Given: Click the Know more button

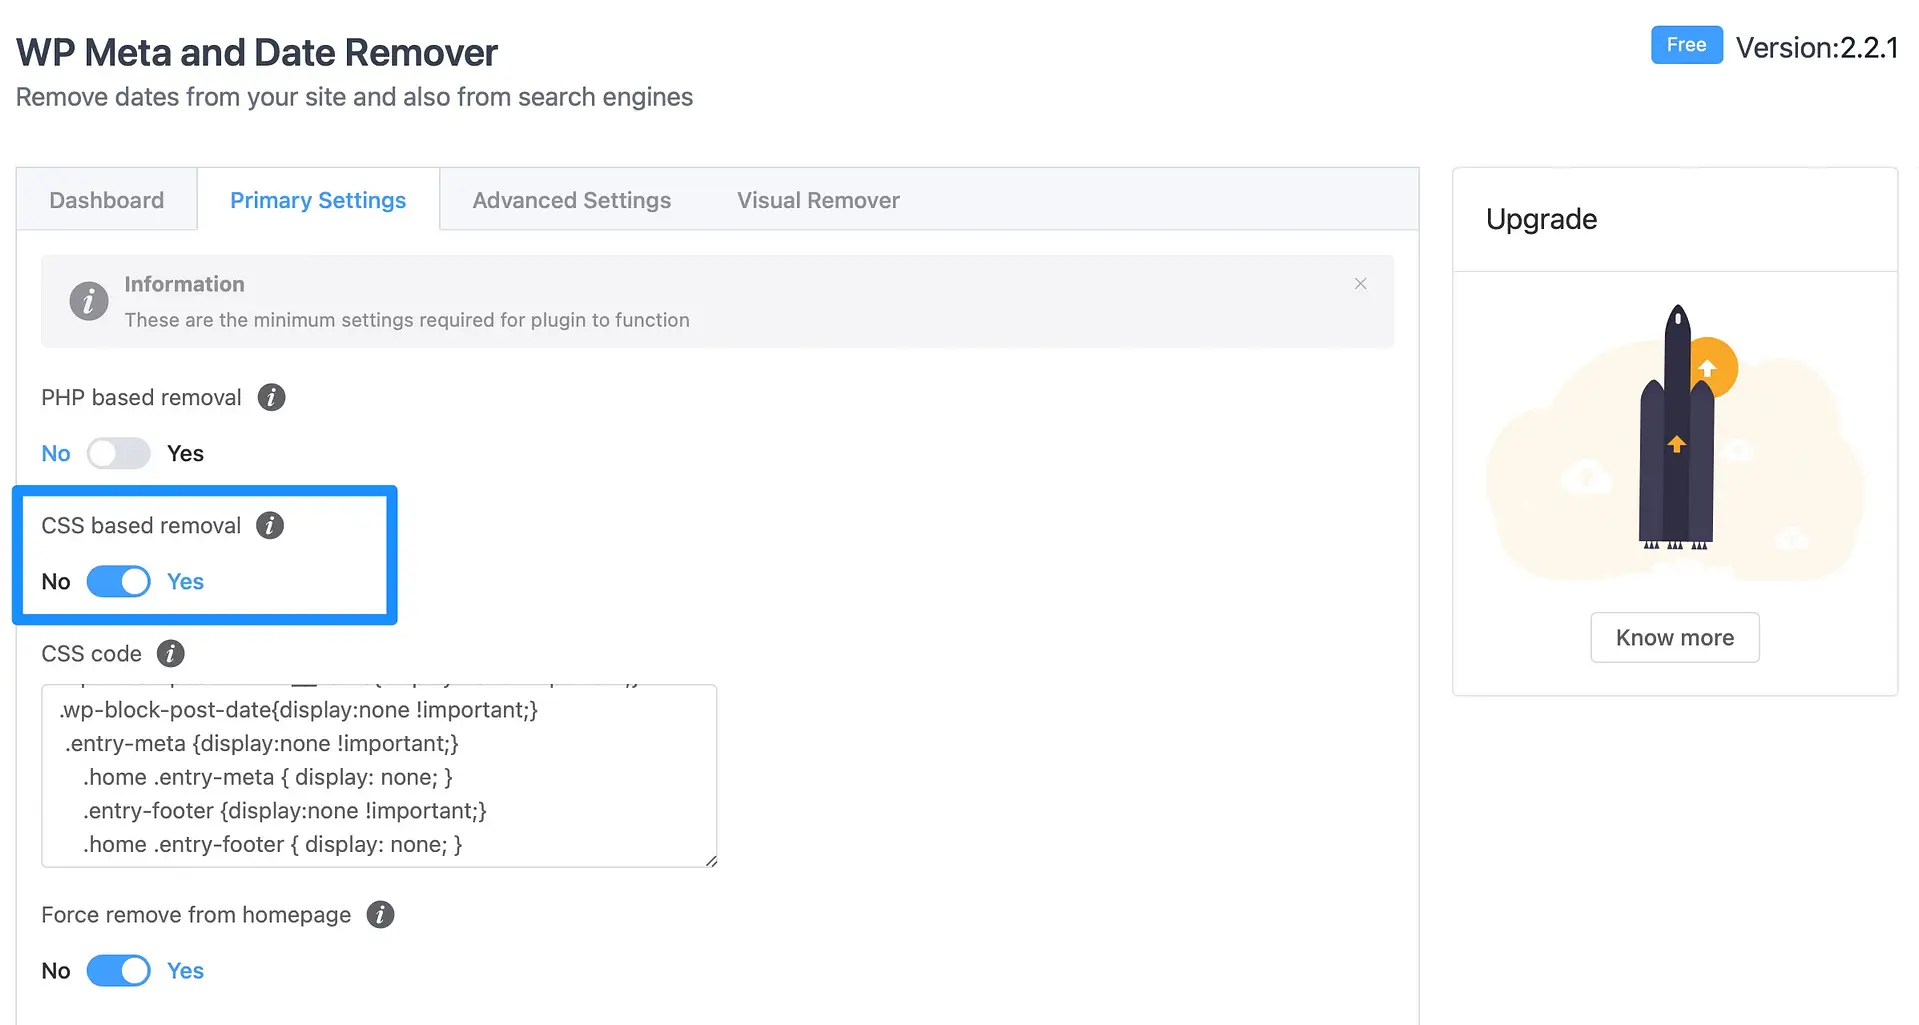Looking at the screenshot, I should coord(1674,637).
